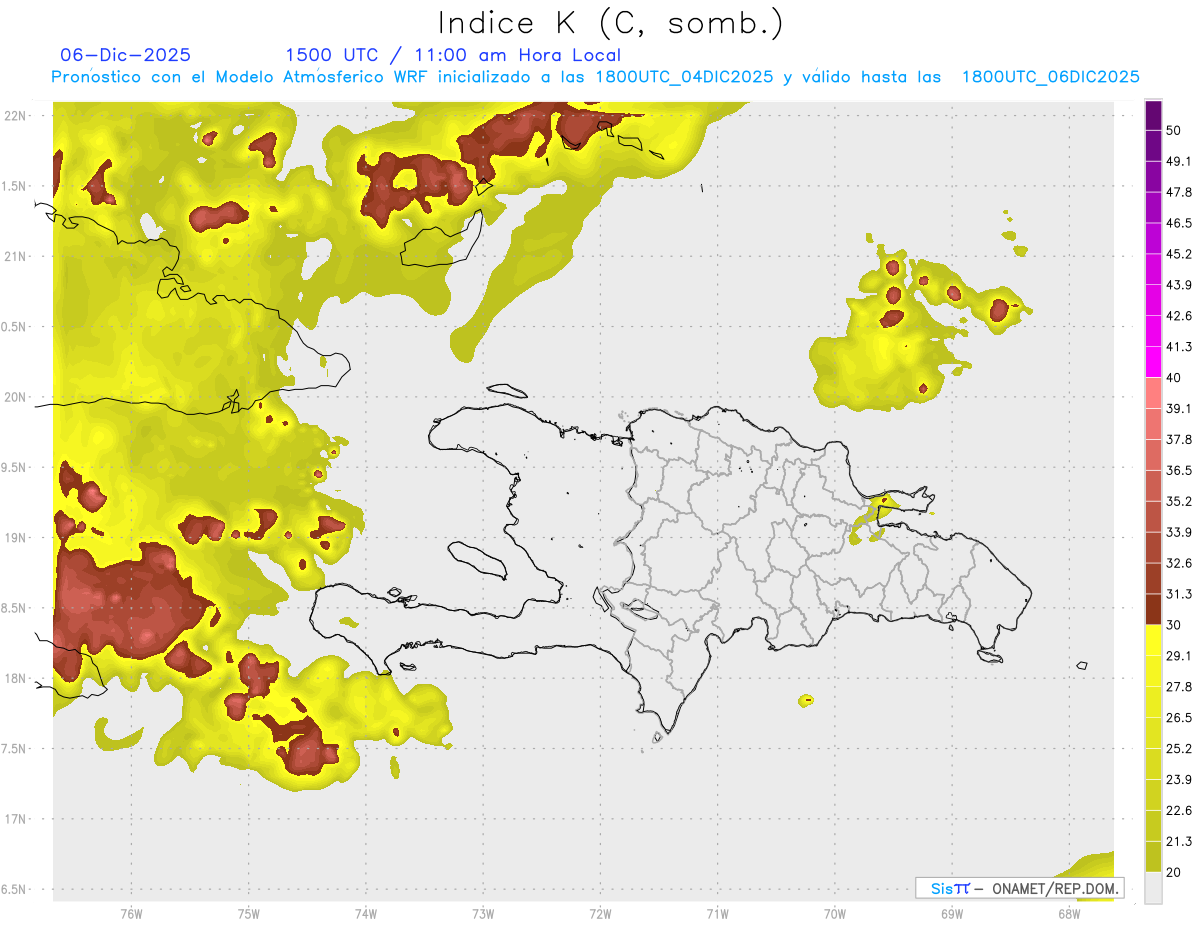Click the 17N latitude axis label
This screenshot has height=927, width=1200.
tap(15, 819)
